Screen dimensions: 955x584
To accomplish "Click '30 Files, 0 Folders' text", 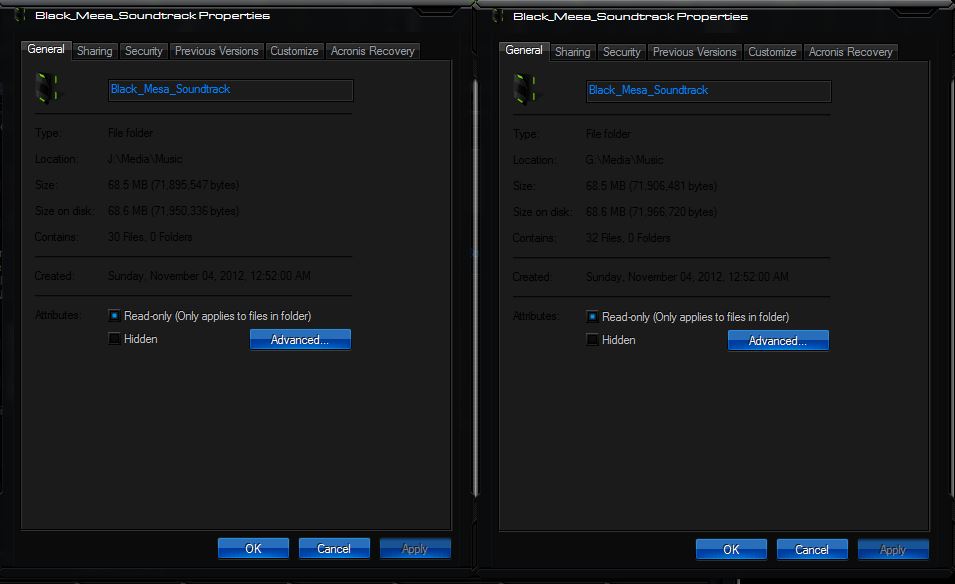I will pyautogui.click(x=150, y=237).
